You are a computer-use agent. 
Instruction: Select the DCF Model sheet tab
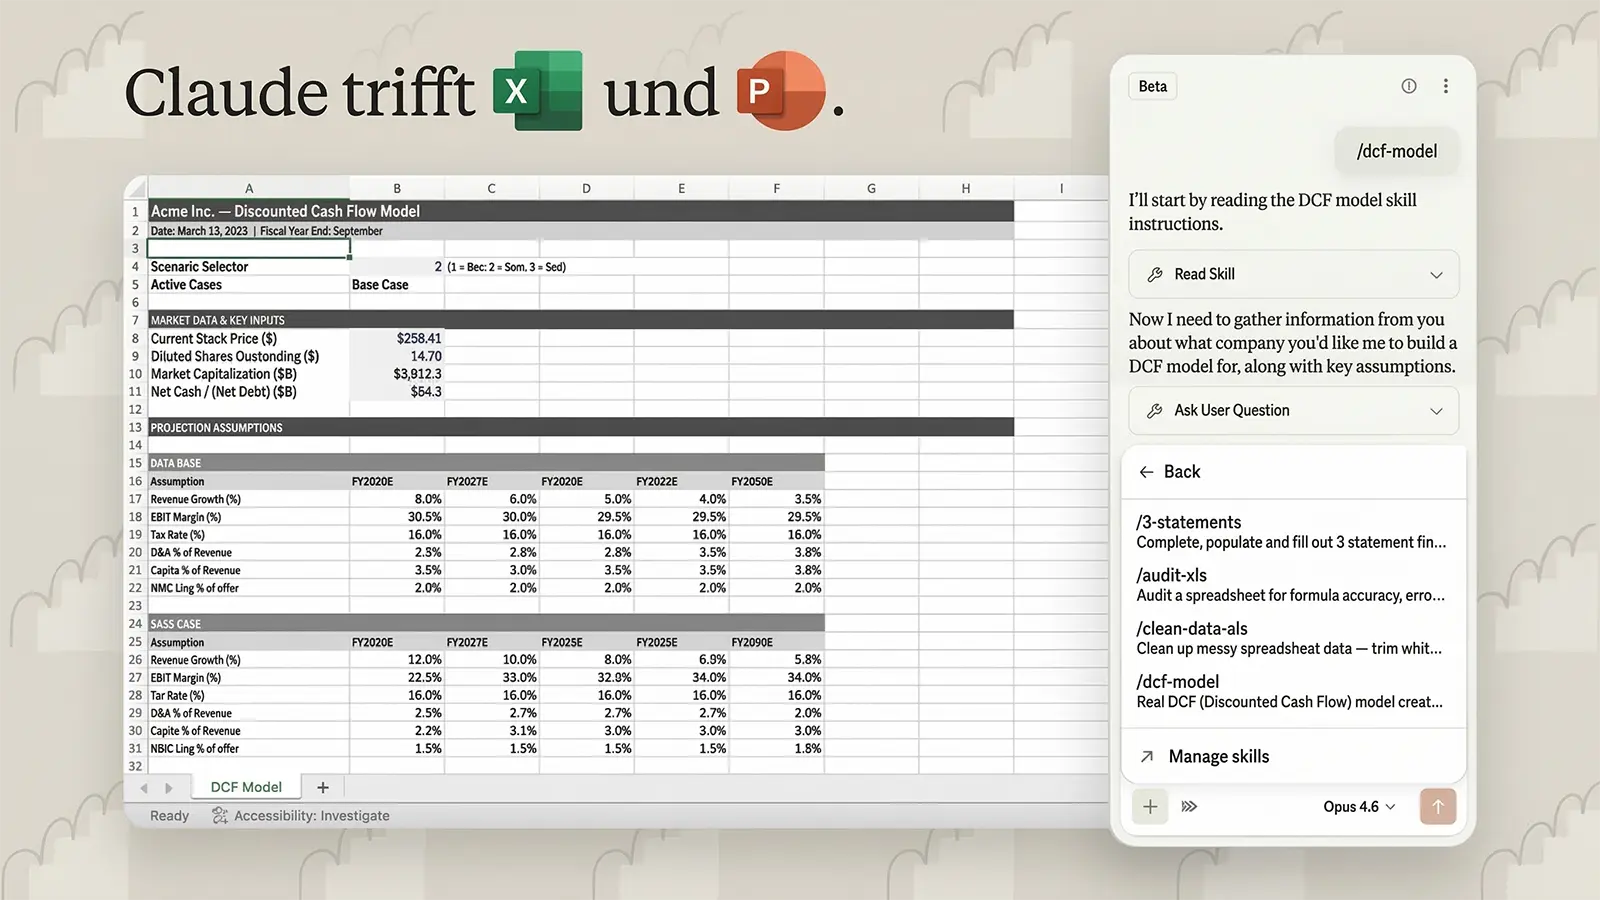[x=246, y=787]
